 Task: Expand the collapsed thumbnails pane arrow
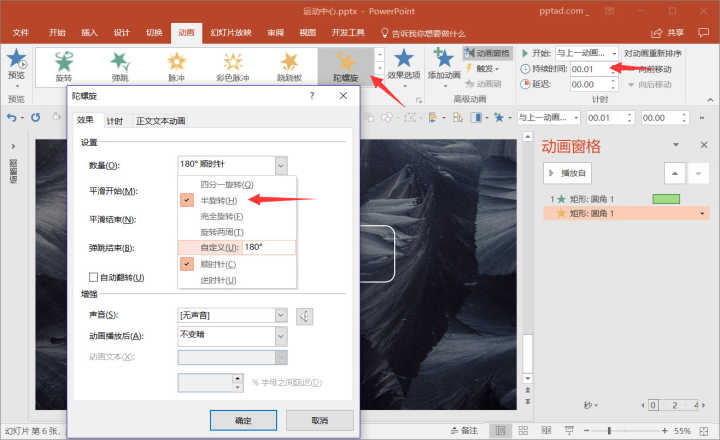(13, 147)
